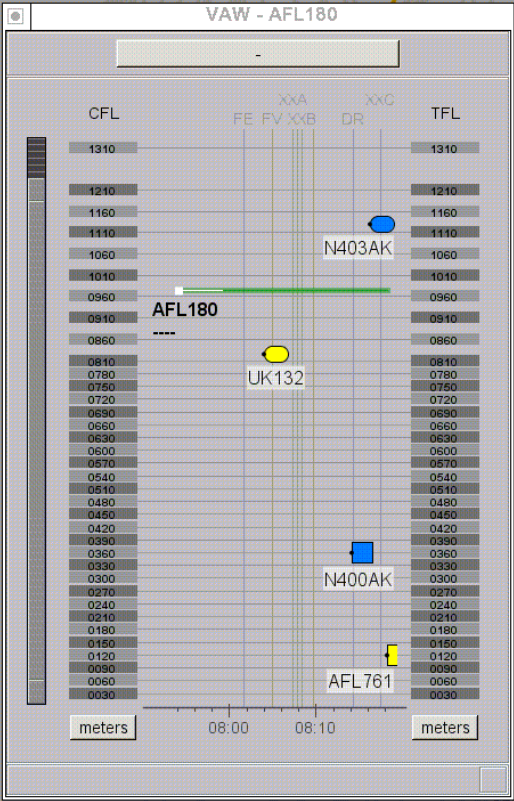The image size is (514, 801).
Task: Select TFL level 1310
Action: click(445, 148)
